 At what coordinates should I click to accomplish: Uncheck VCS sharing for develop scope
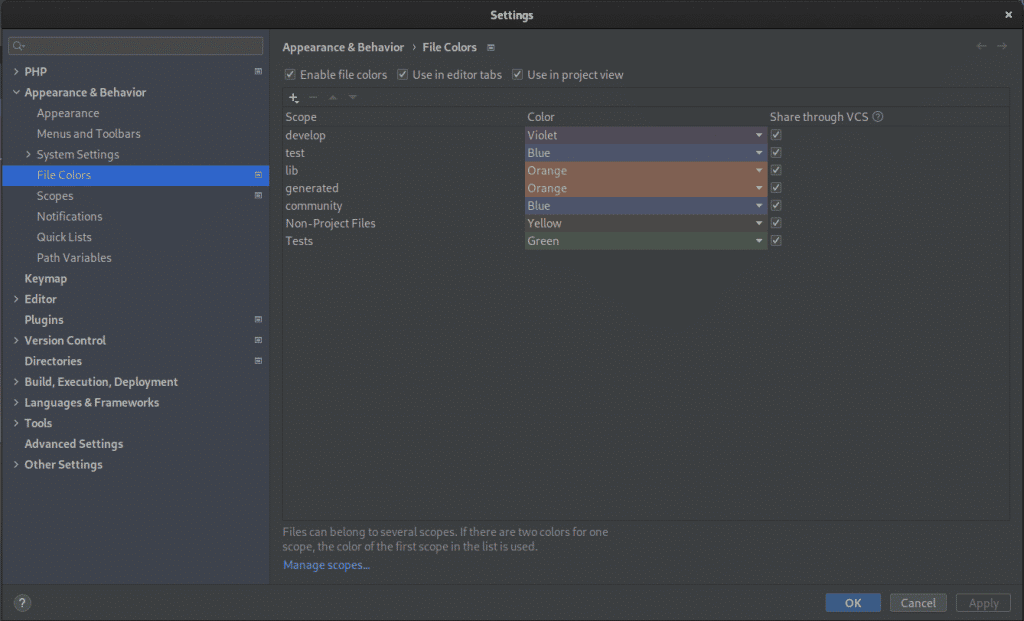[x=776, y=135]
